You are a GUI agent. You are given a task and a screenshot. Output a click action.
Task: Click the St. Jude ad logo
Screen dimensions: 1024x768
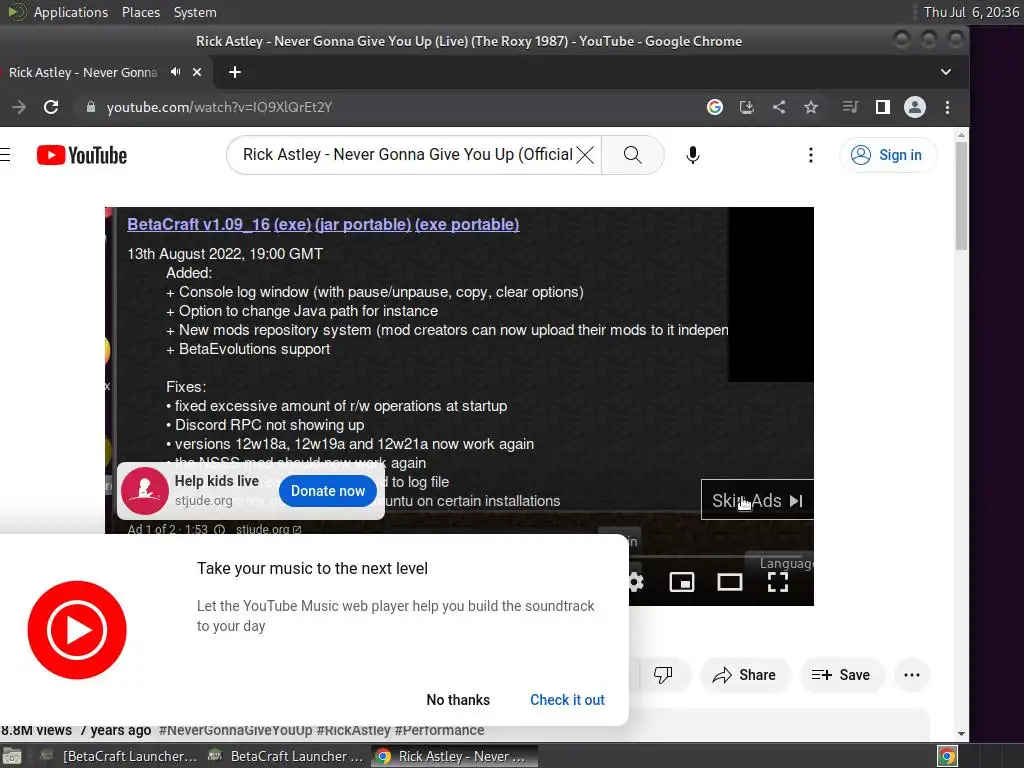click(144, 491)
